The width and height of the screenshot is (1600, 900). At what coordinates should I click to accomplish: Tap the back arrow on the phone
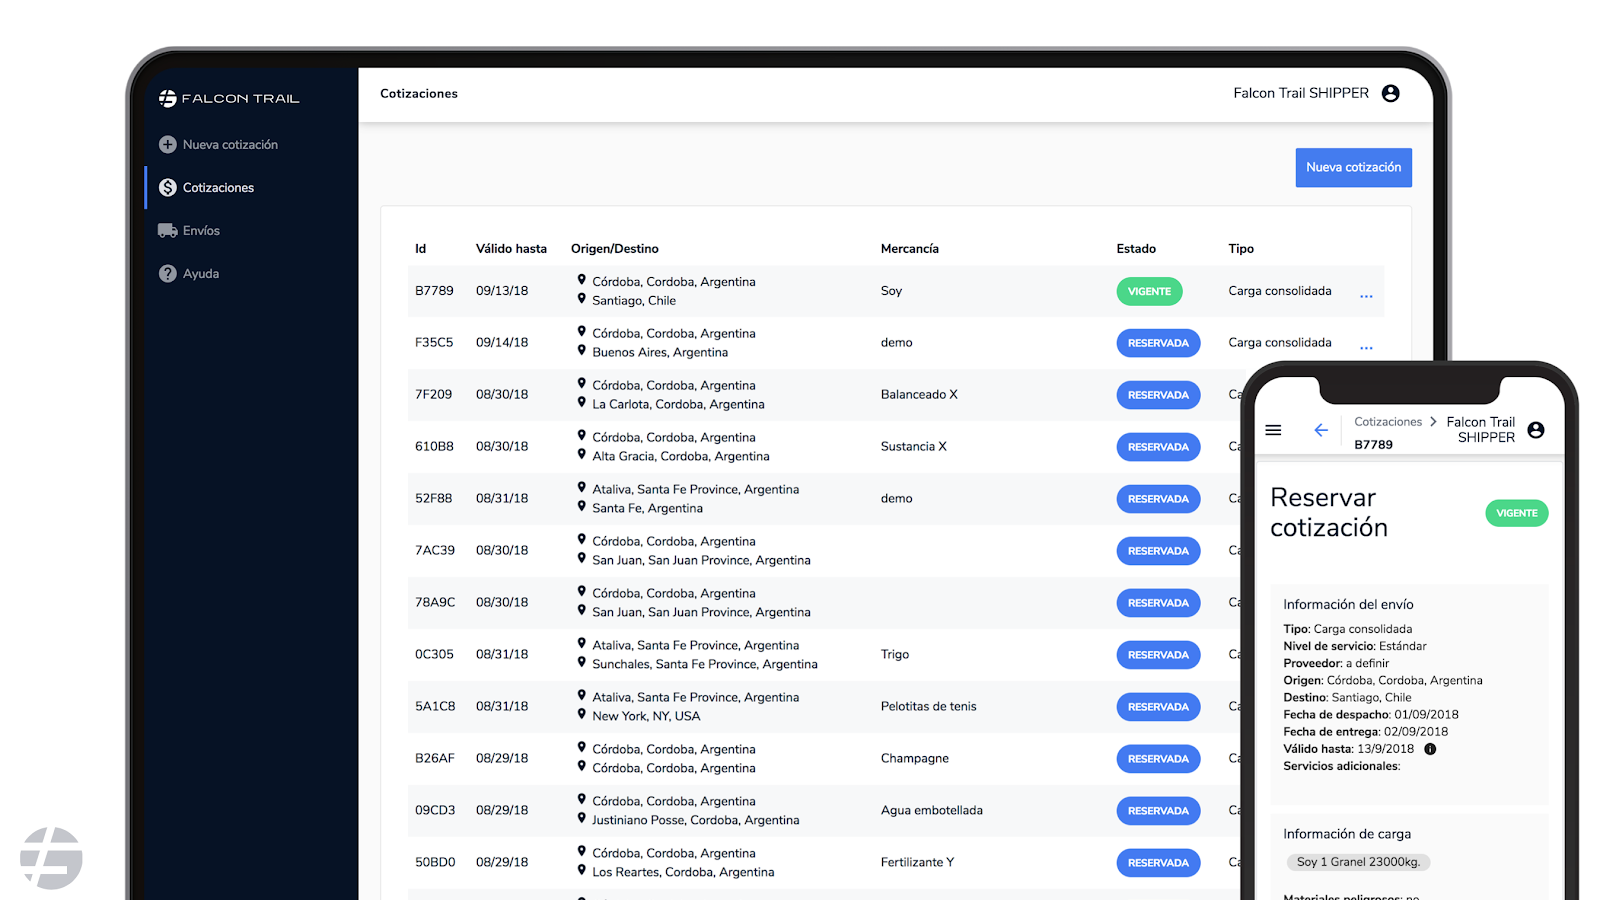1321,430
